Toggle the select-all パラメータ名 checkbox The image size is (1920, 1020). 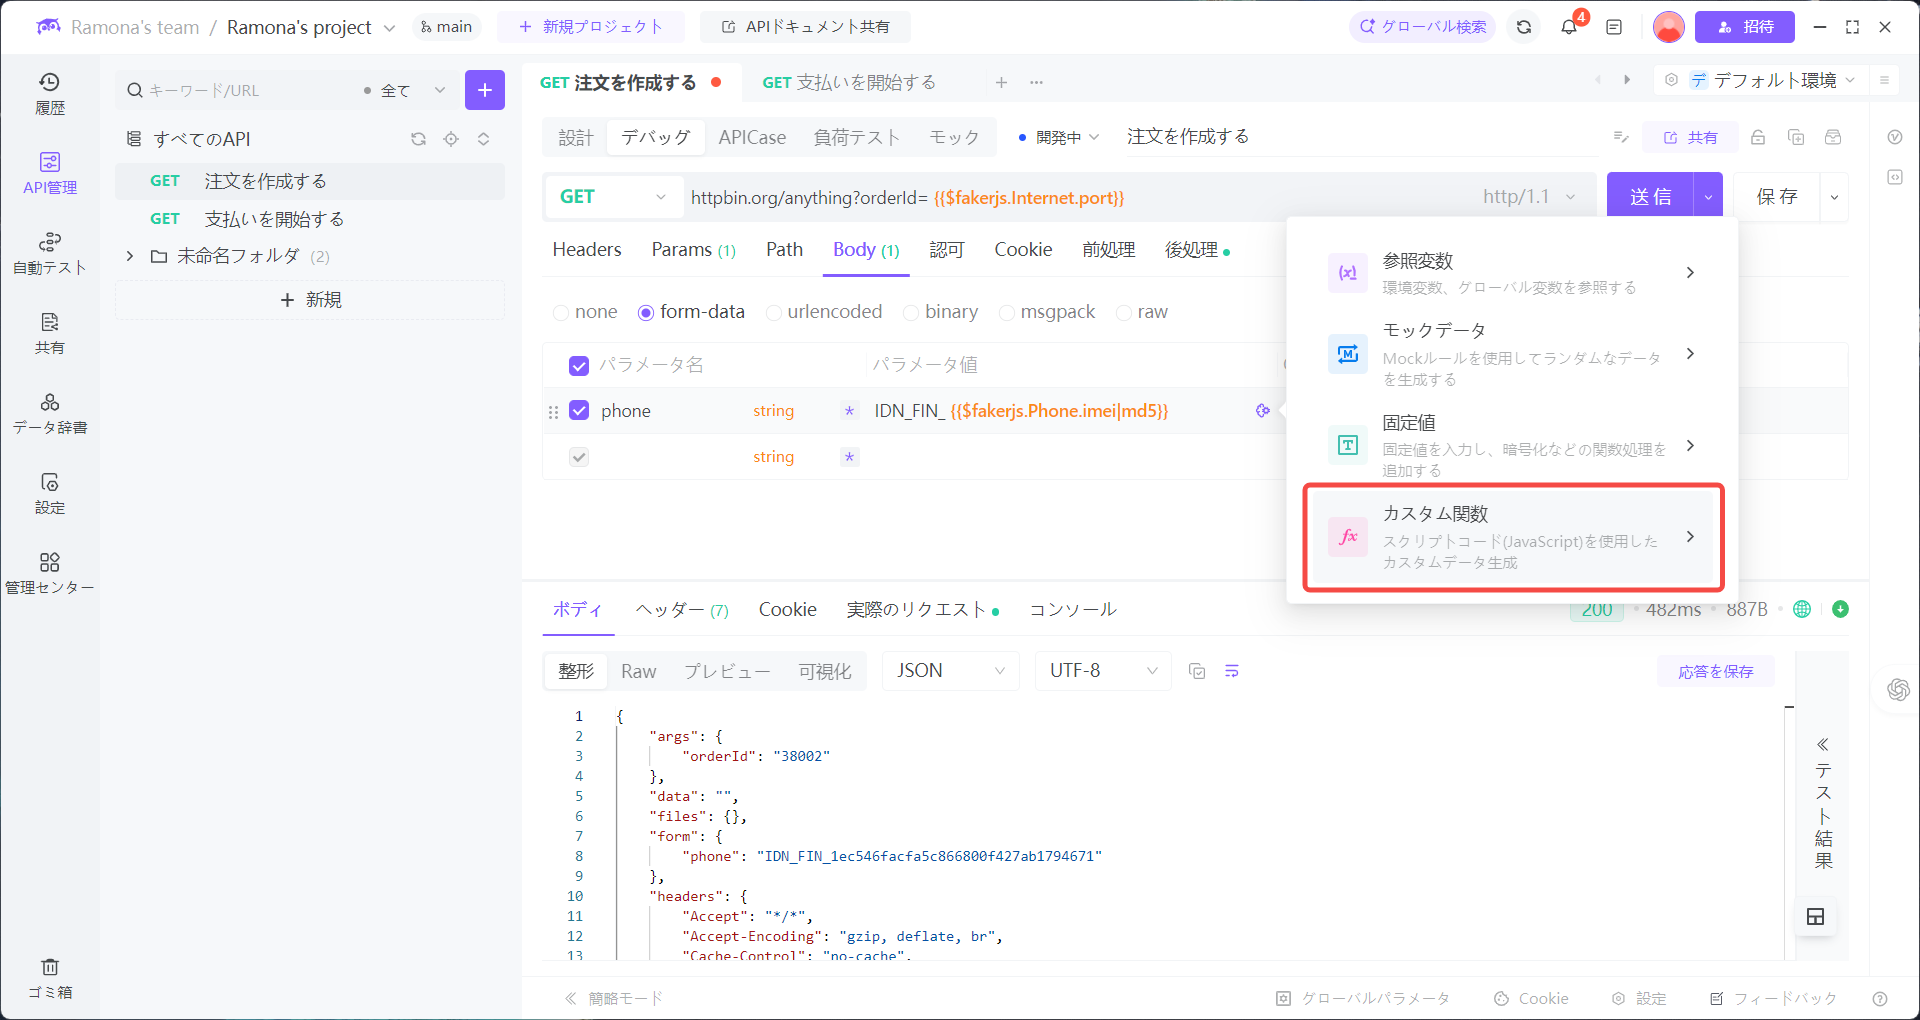pos(579,365)
